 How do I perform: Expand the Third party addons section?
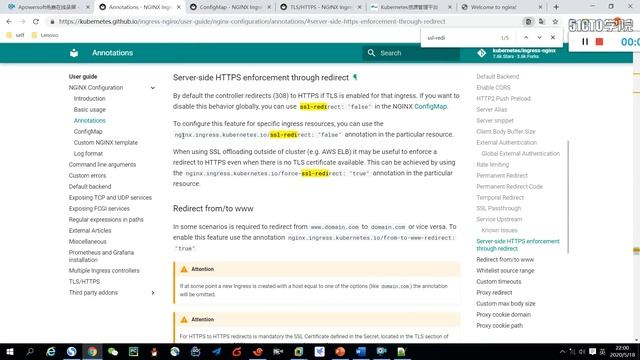[153, 293]
